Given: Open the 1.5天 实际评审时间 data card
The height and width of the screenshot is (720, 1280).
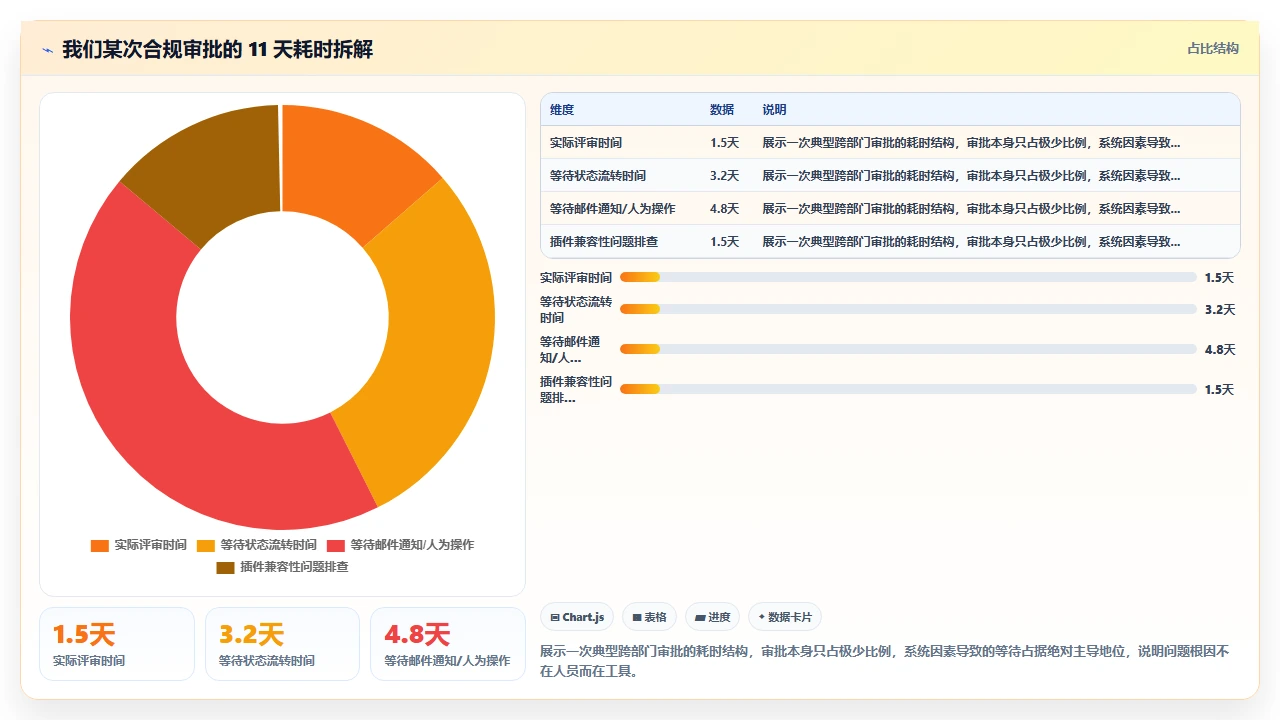Looking at the screenshot, I should [117, 644].
